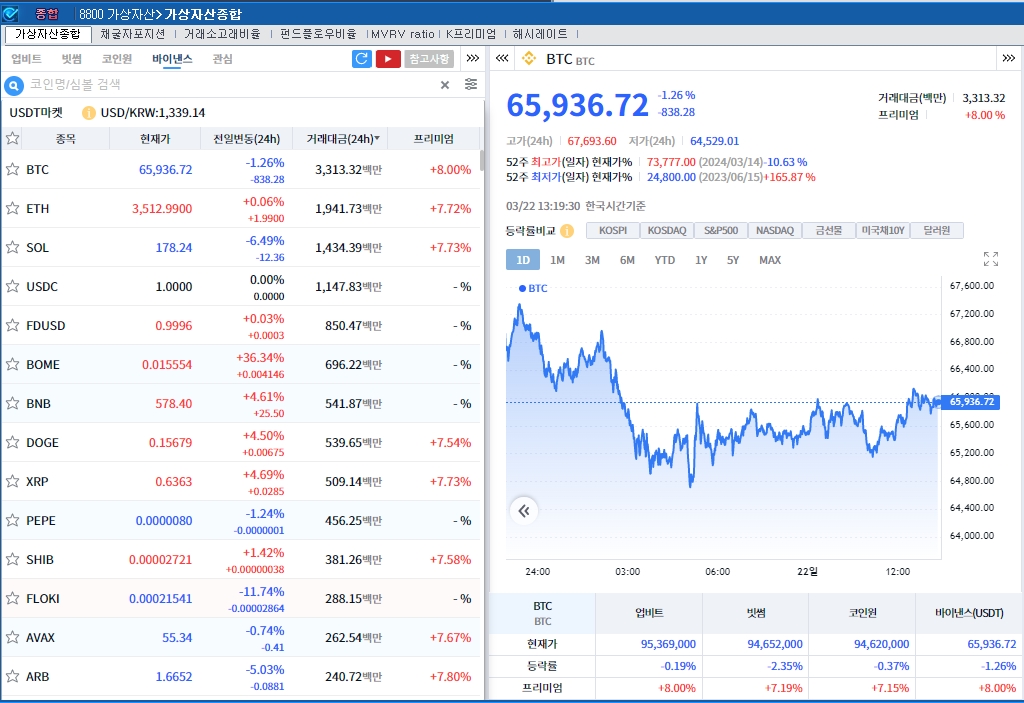
Task: Click the 코인명/심볼 검색 search field
Action: tap(232, 84)
